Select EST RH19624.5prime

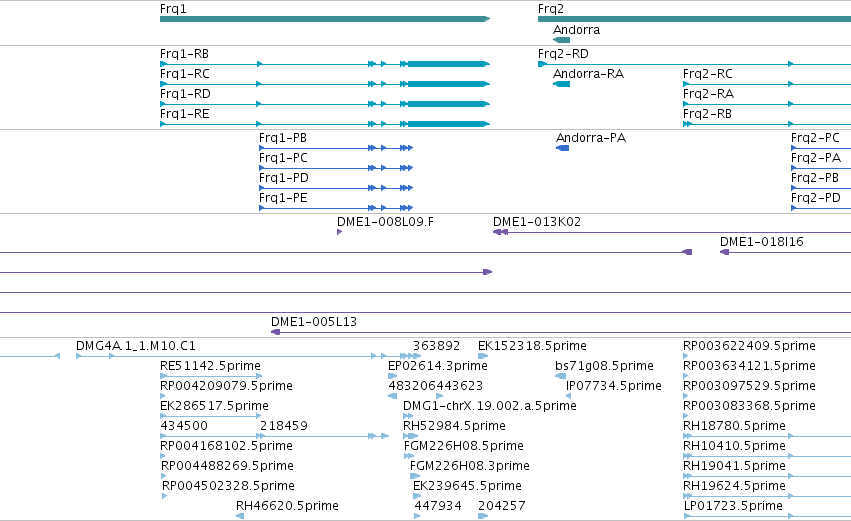734,486
